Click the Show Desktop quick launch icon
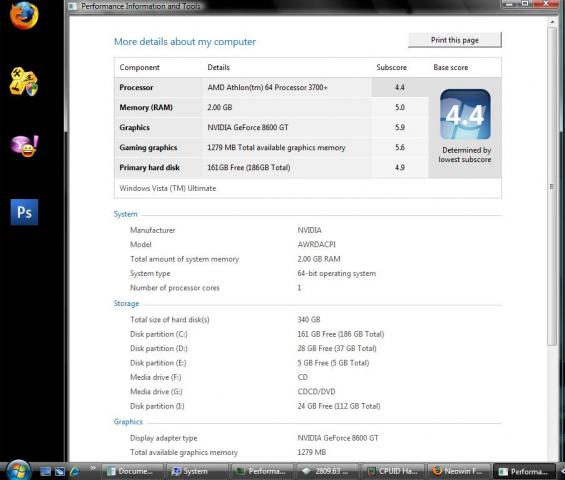This screenshot has height=480, width=565. coord(45,471)
